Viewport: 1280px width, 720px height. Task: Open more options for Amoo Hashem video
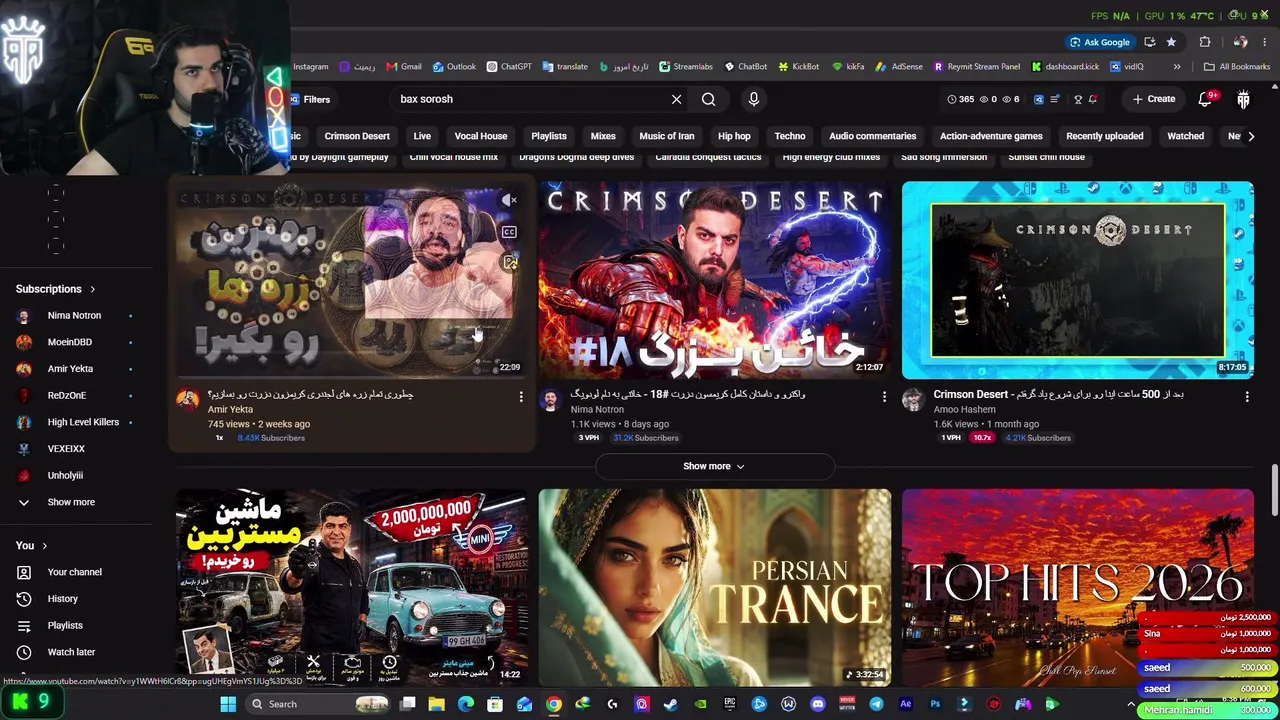click(1247, 397)
